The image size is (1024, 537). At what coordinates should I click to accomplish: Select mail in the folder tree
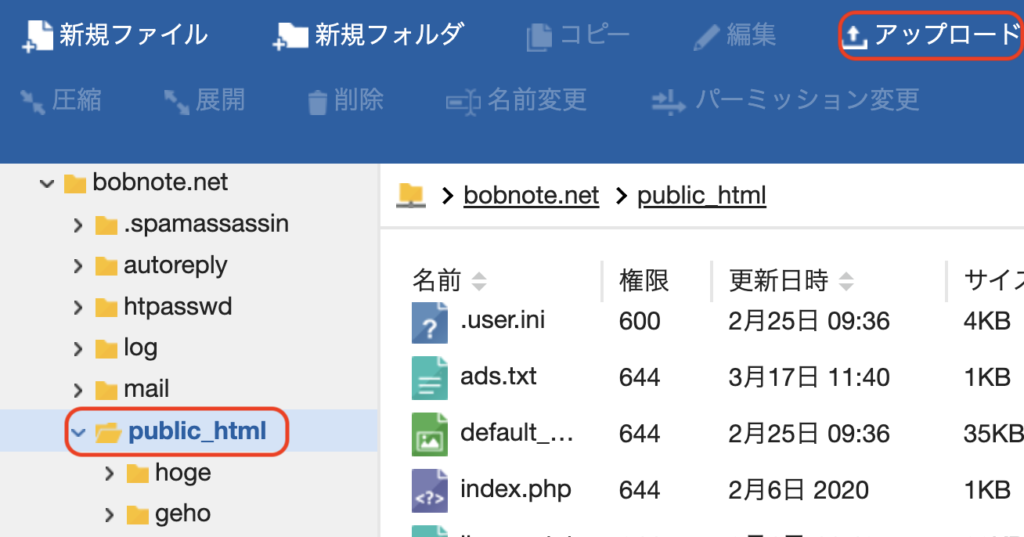[146, 389]
